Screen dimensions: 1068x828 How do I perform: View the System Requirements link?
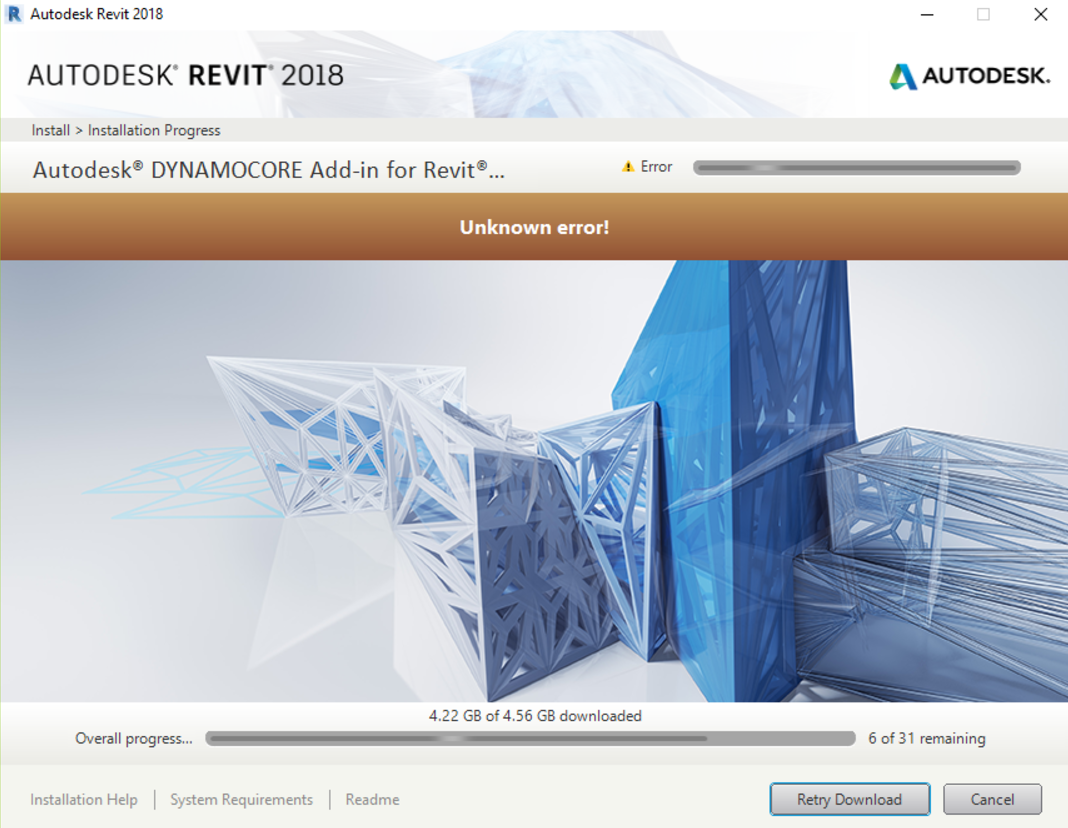click(240, 799)
